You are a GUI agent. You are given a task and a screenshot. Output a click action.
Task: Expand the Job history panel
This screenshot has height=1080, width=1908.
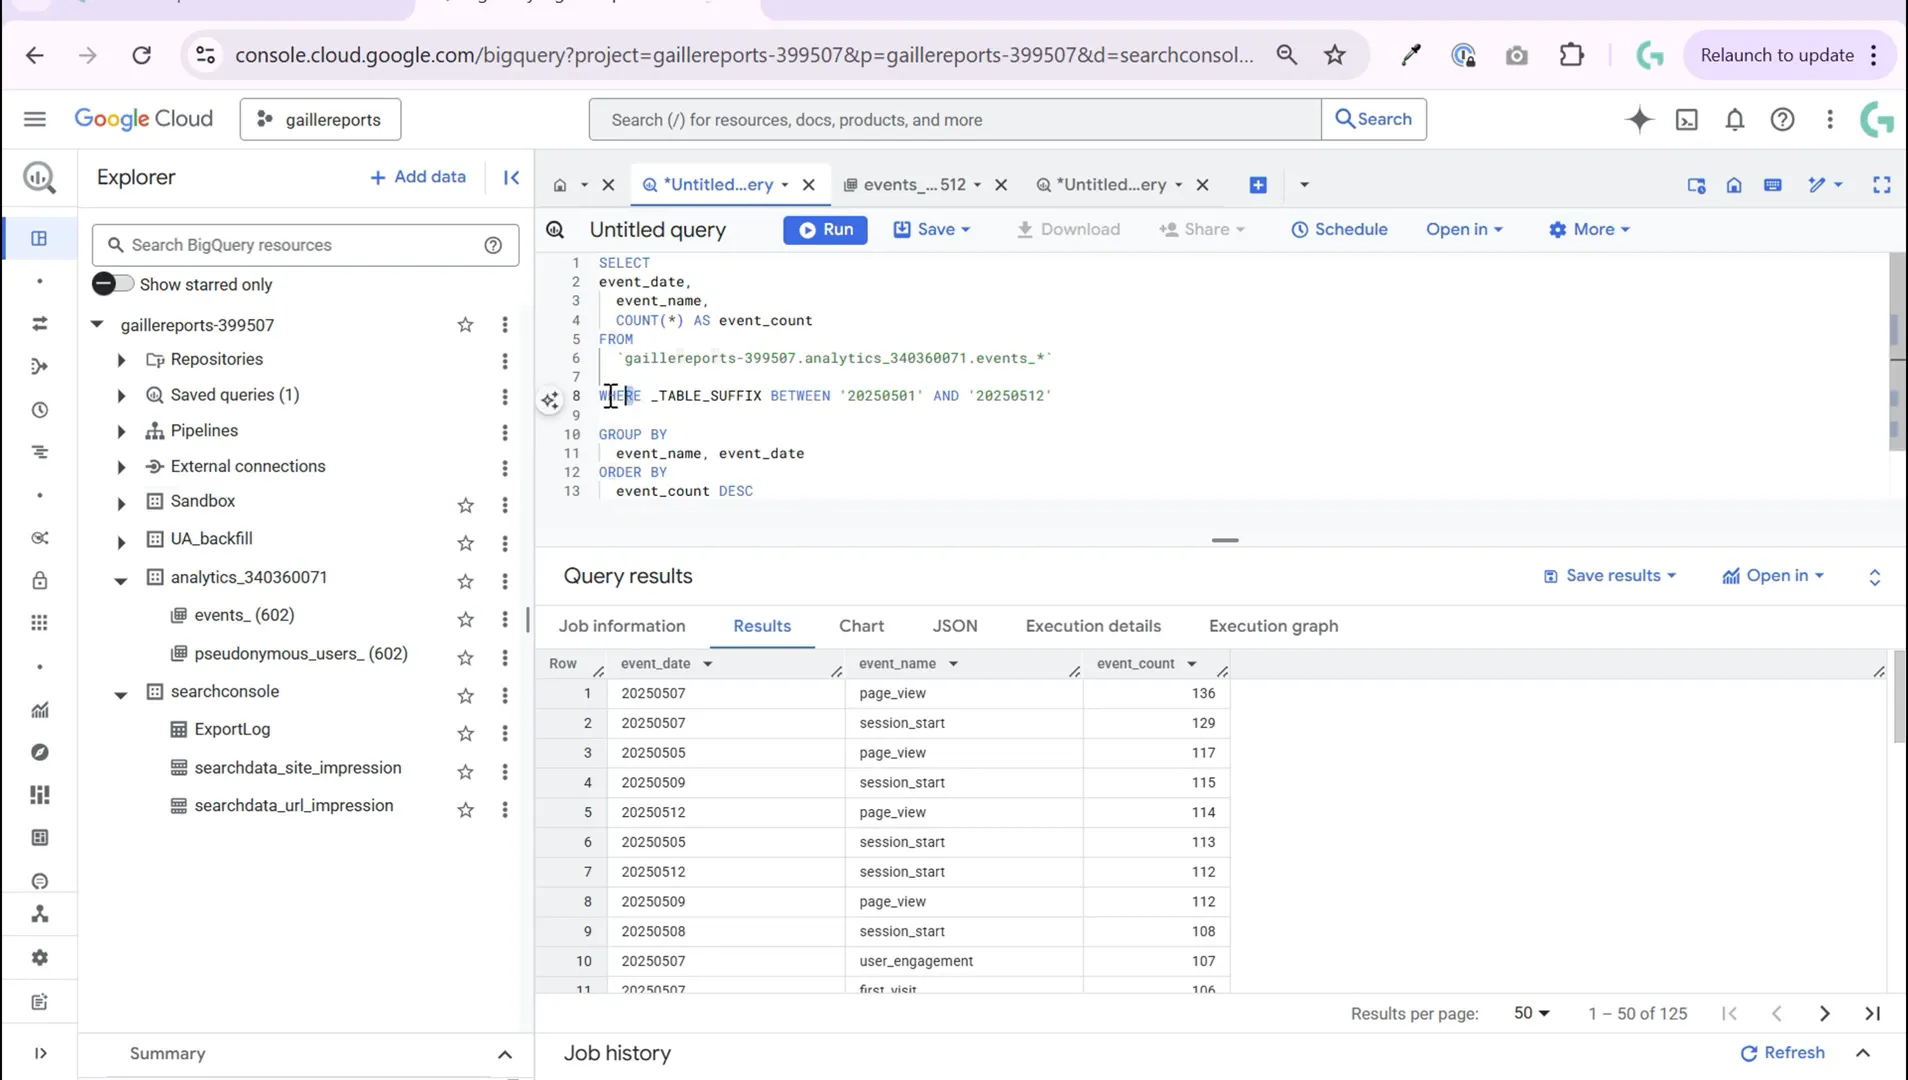coord(1863,1053)
